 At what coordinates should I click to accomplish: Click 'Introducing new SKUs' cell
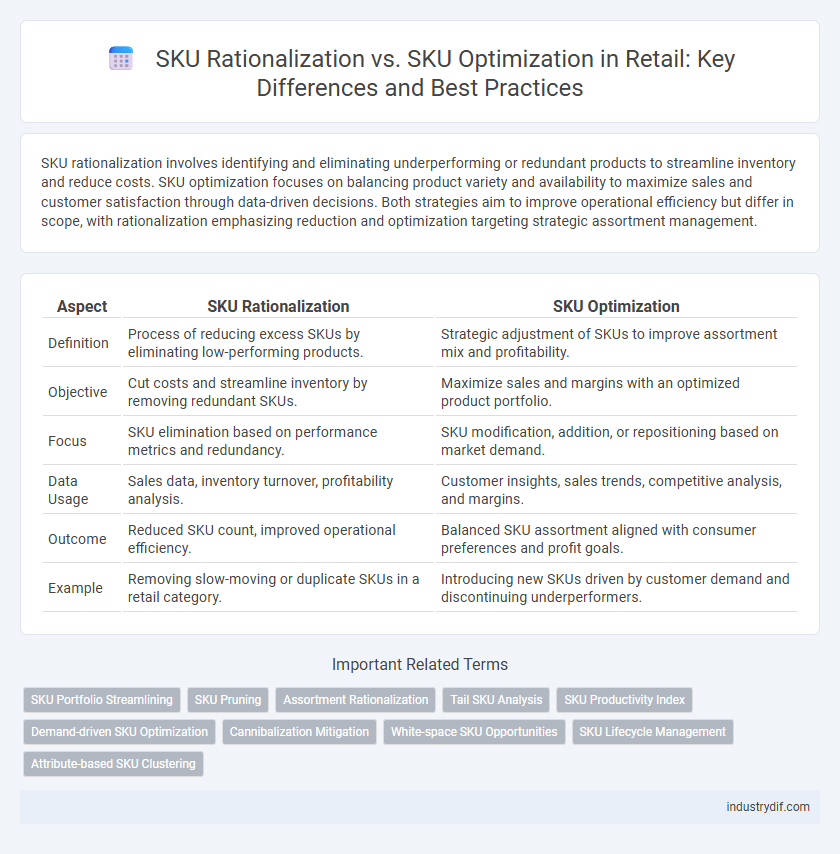[616, 588]
